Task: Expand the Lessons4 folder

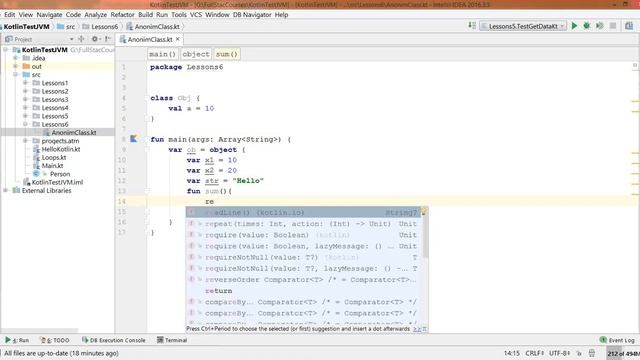Action: coord(25,108)
